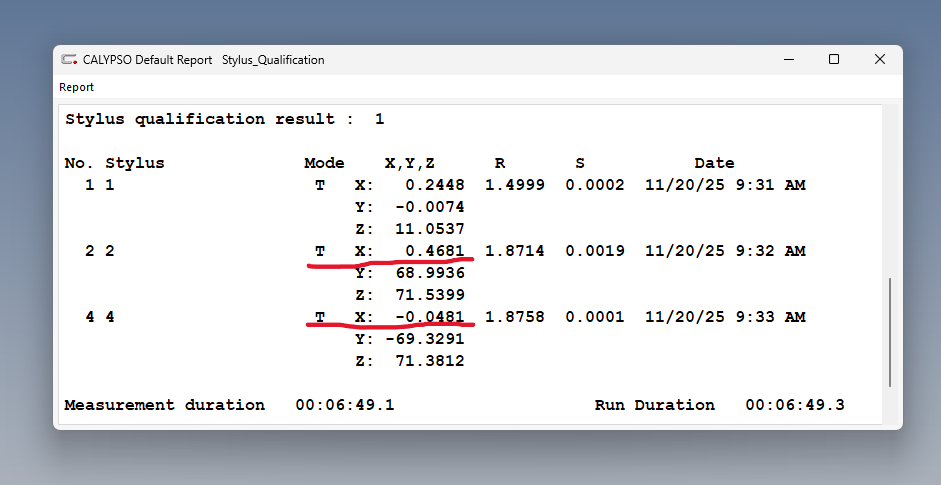
Task: Minimize the CALYPSO Default Report window
Action: click(x=789, y=59)
